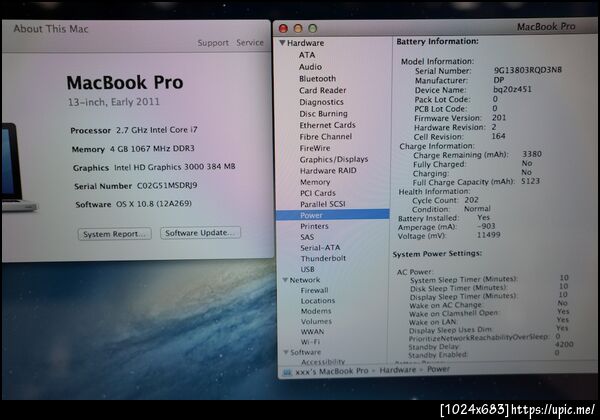Click Power in the bottom path bar

(x=438, y=369)
